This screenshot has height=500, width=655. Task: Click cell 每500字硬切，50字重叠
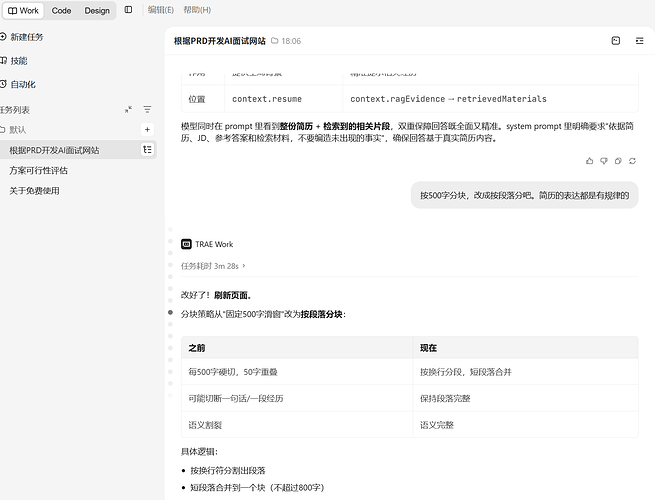[x=297, y=372]
